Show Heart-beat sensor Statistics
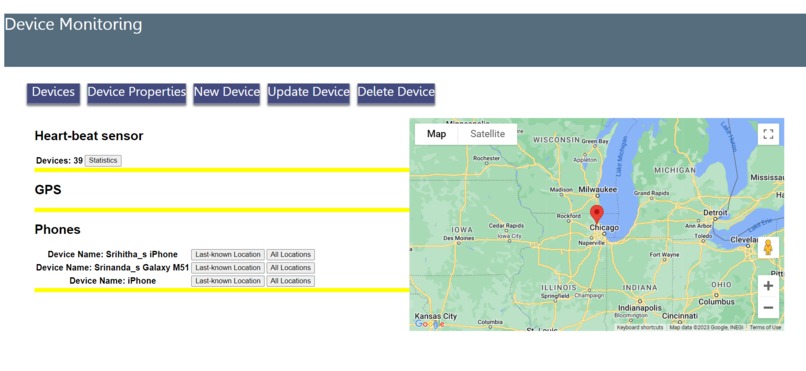 pos(103,161)
